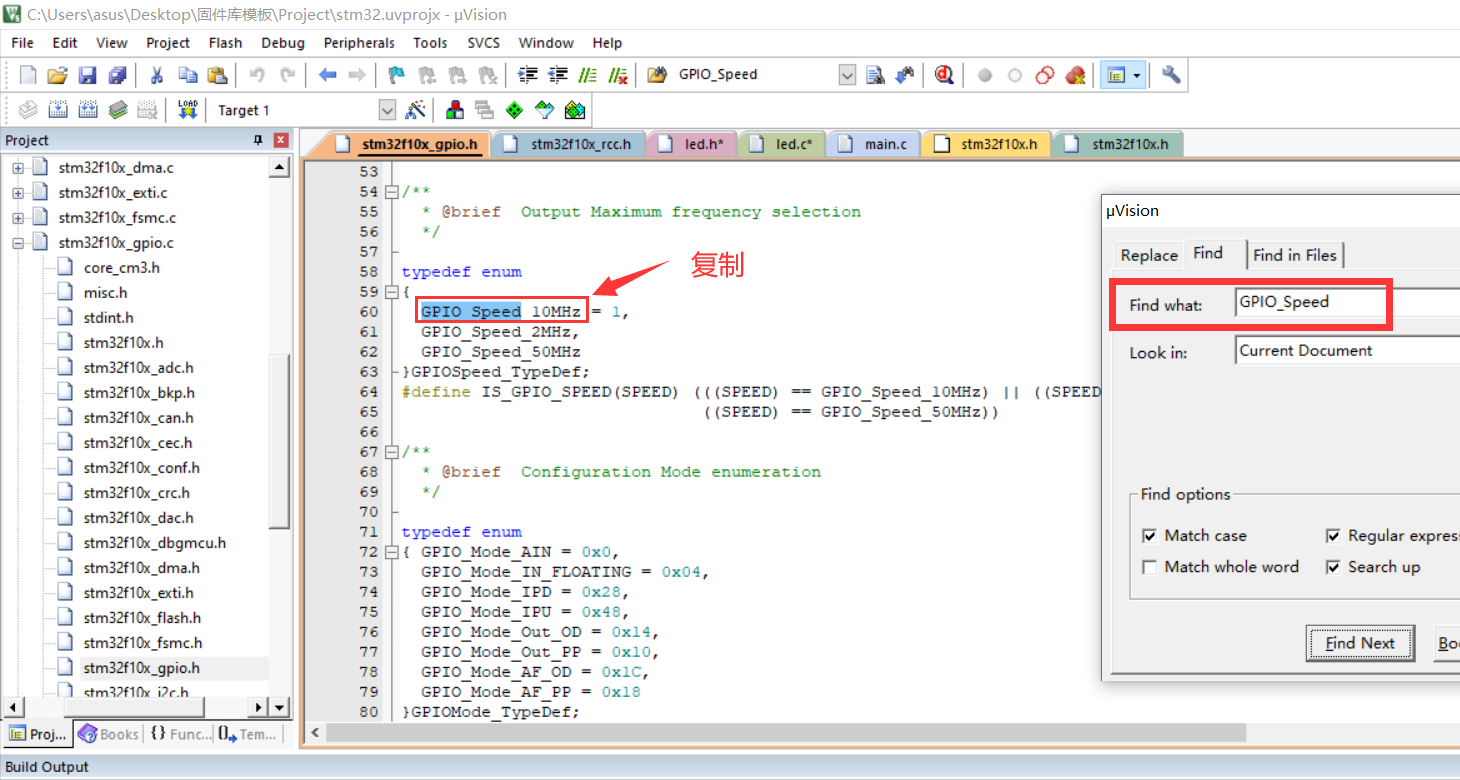Insert a bookmark with the flag icon
This screenshot has height=780, width=1460.
coord(397,75)
